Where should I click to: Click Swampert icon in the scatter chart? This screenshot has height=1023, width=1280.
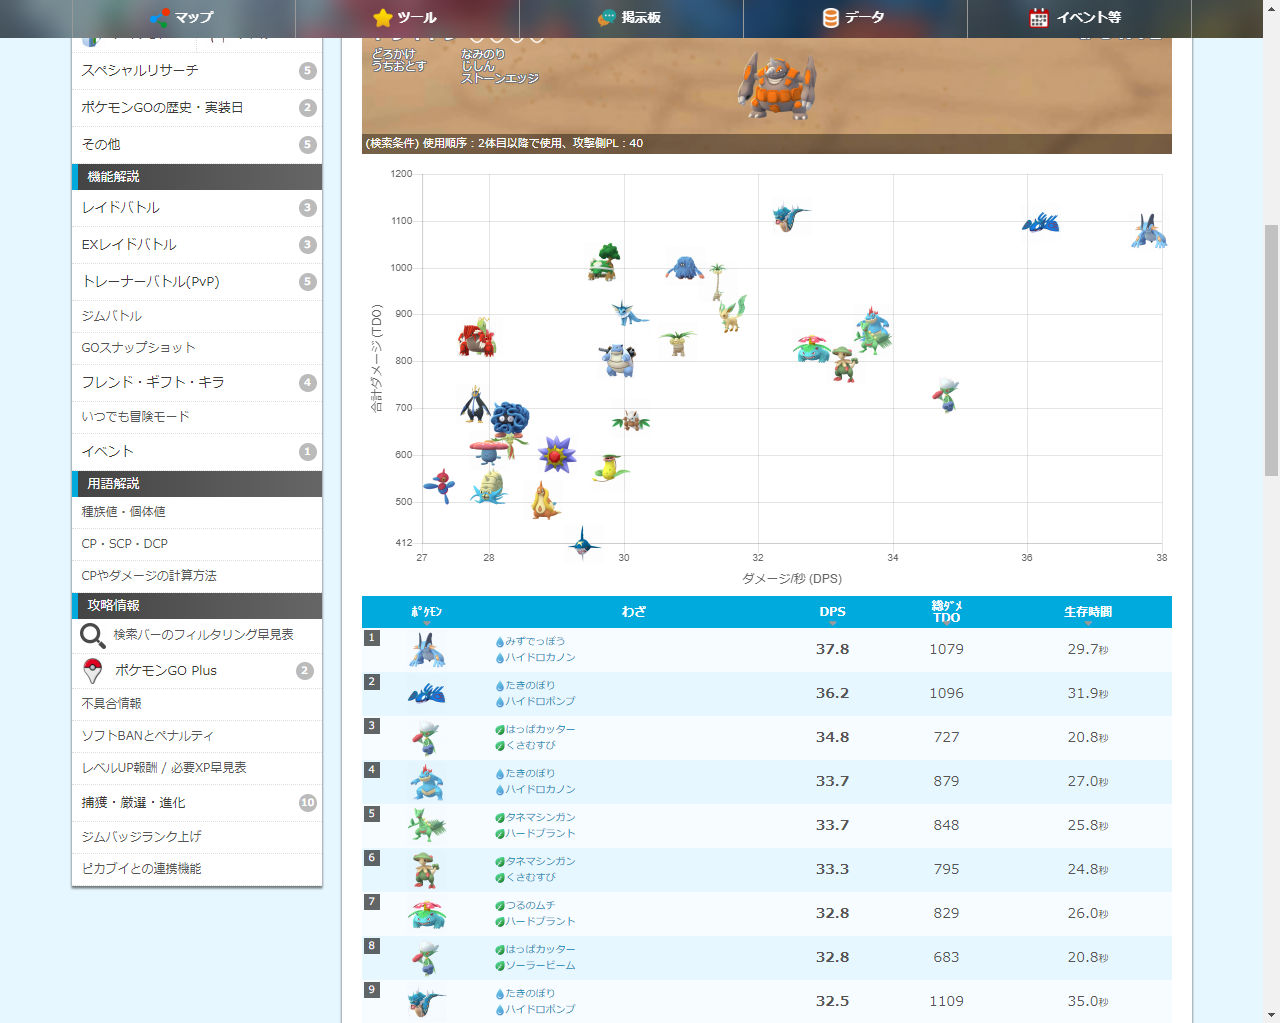coord(1148,231)
